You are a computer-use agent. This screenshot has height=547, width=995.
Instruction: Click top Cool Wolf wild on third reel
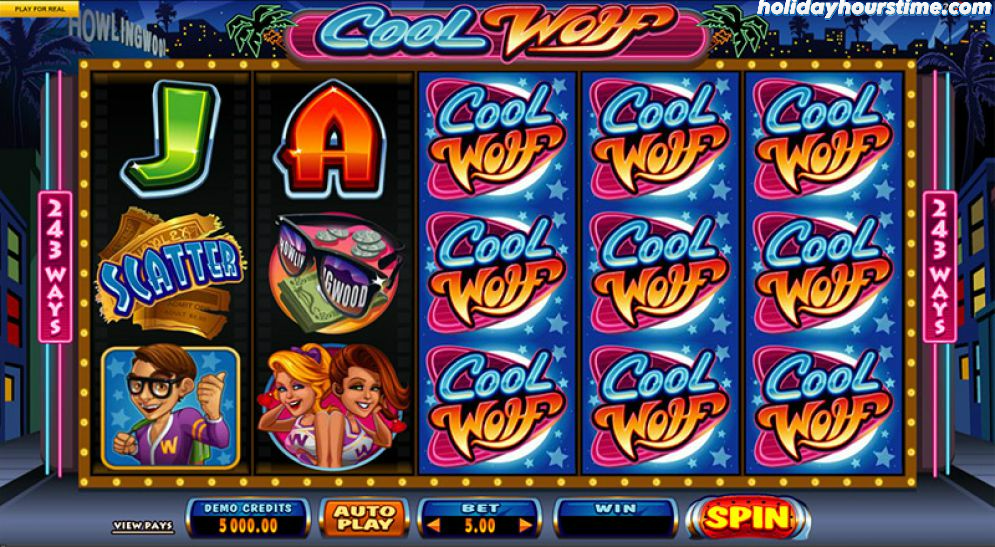[497, 138]
